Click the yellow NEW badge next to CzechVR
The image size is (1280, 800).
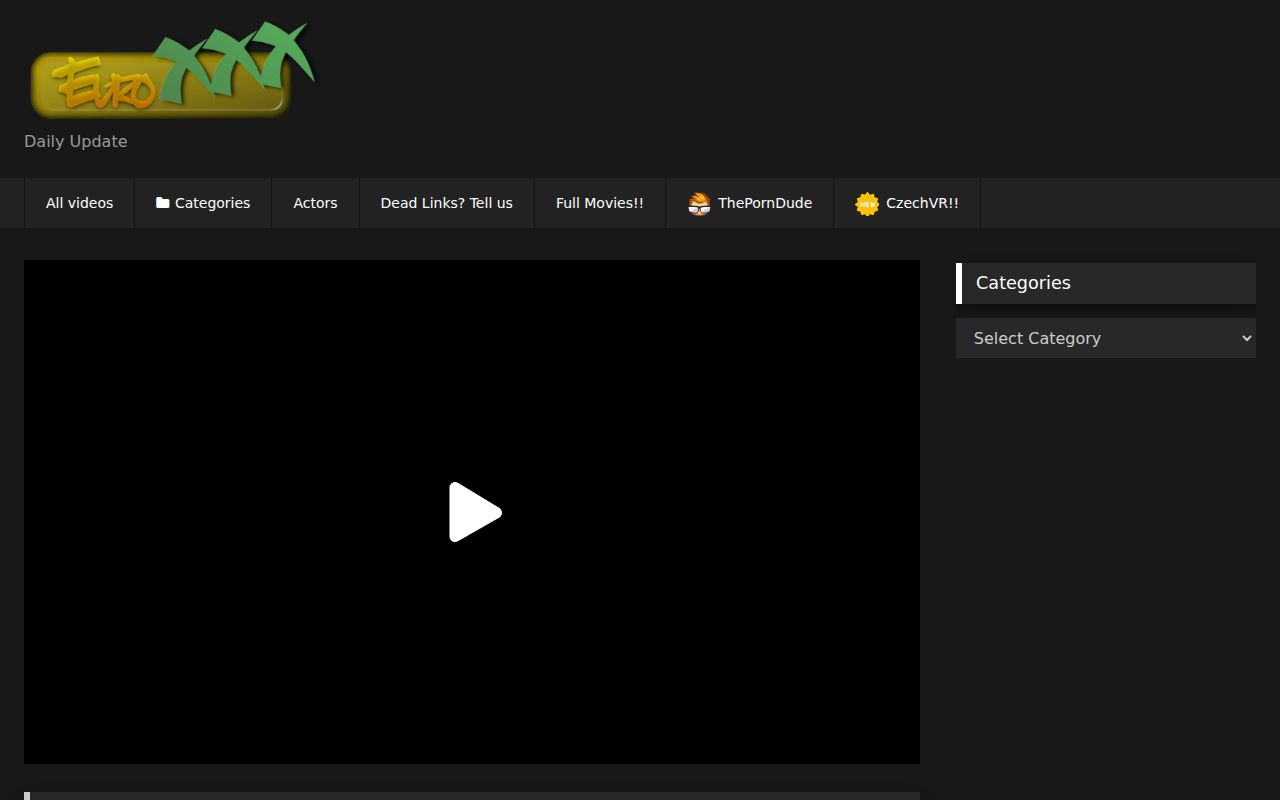pos(866,203)
